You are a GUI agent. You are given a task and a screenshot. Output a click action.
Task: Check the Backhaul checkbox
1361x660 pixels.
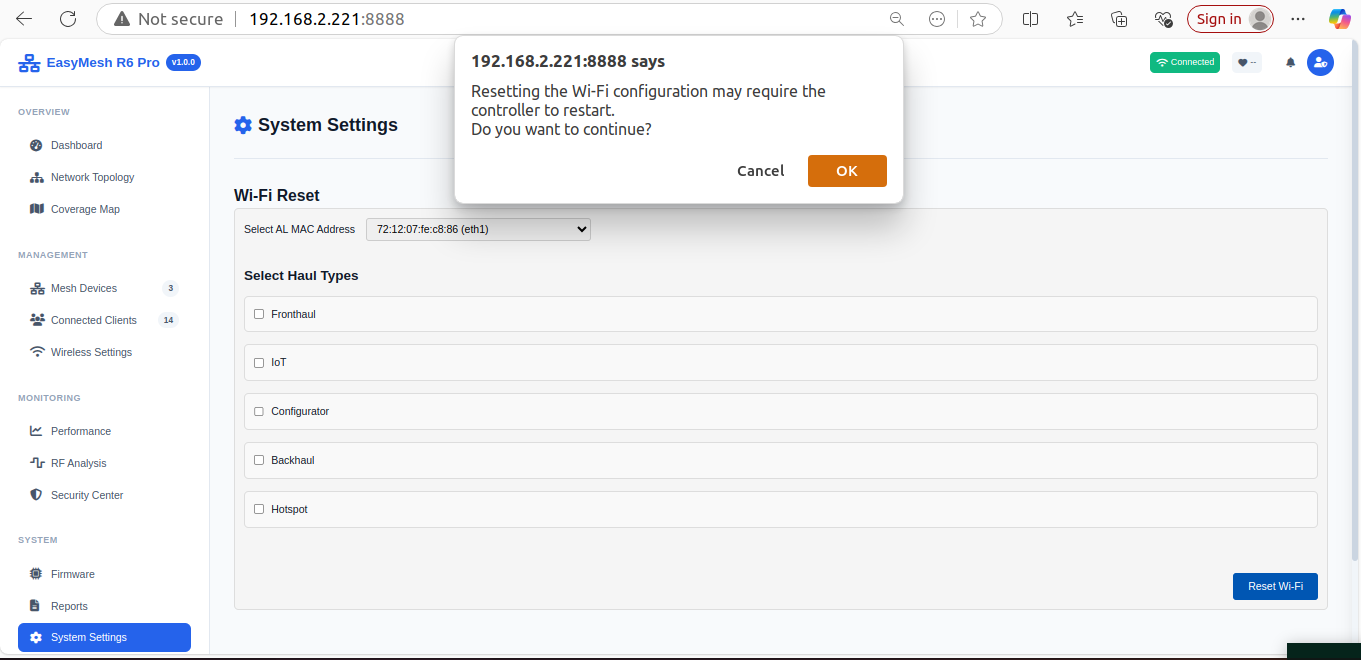[x=259, y=460]
